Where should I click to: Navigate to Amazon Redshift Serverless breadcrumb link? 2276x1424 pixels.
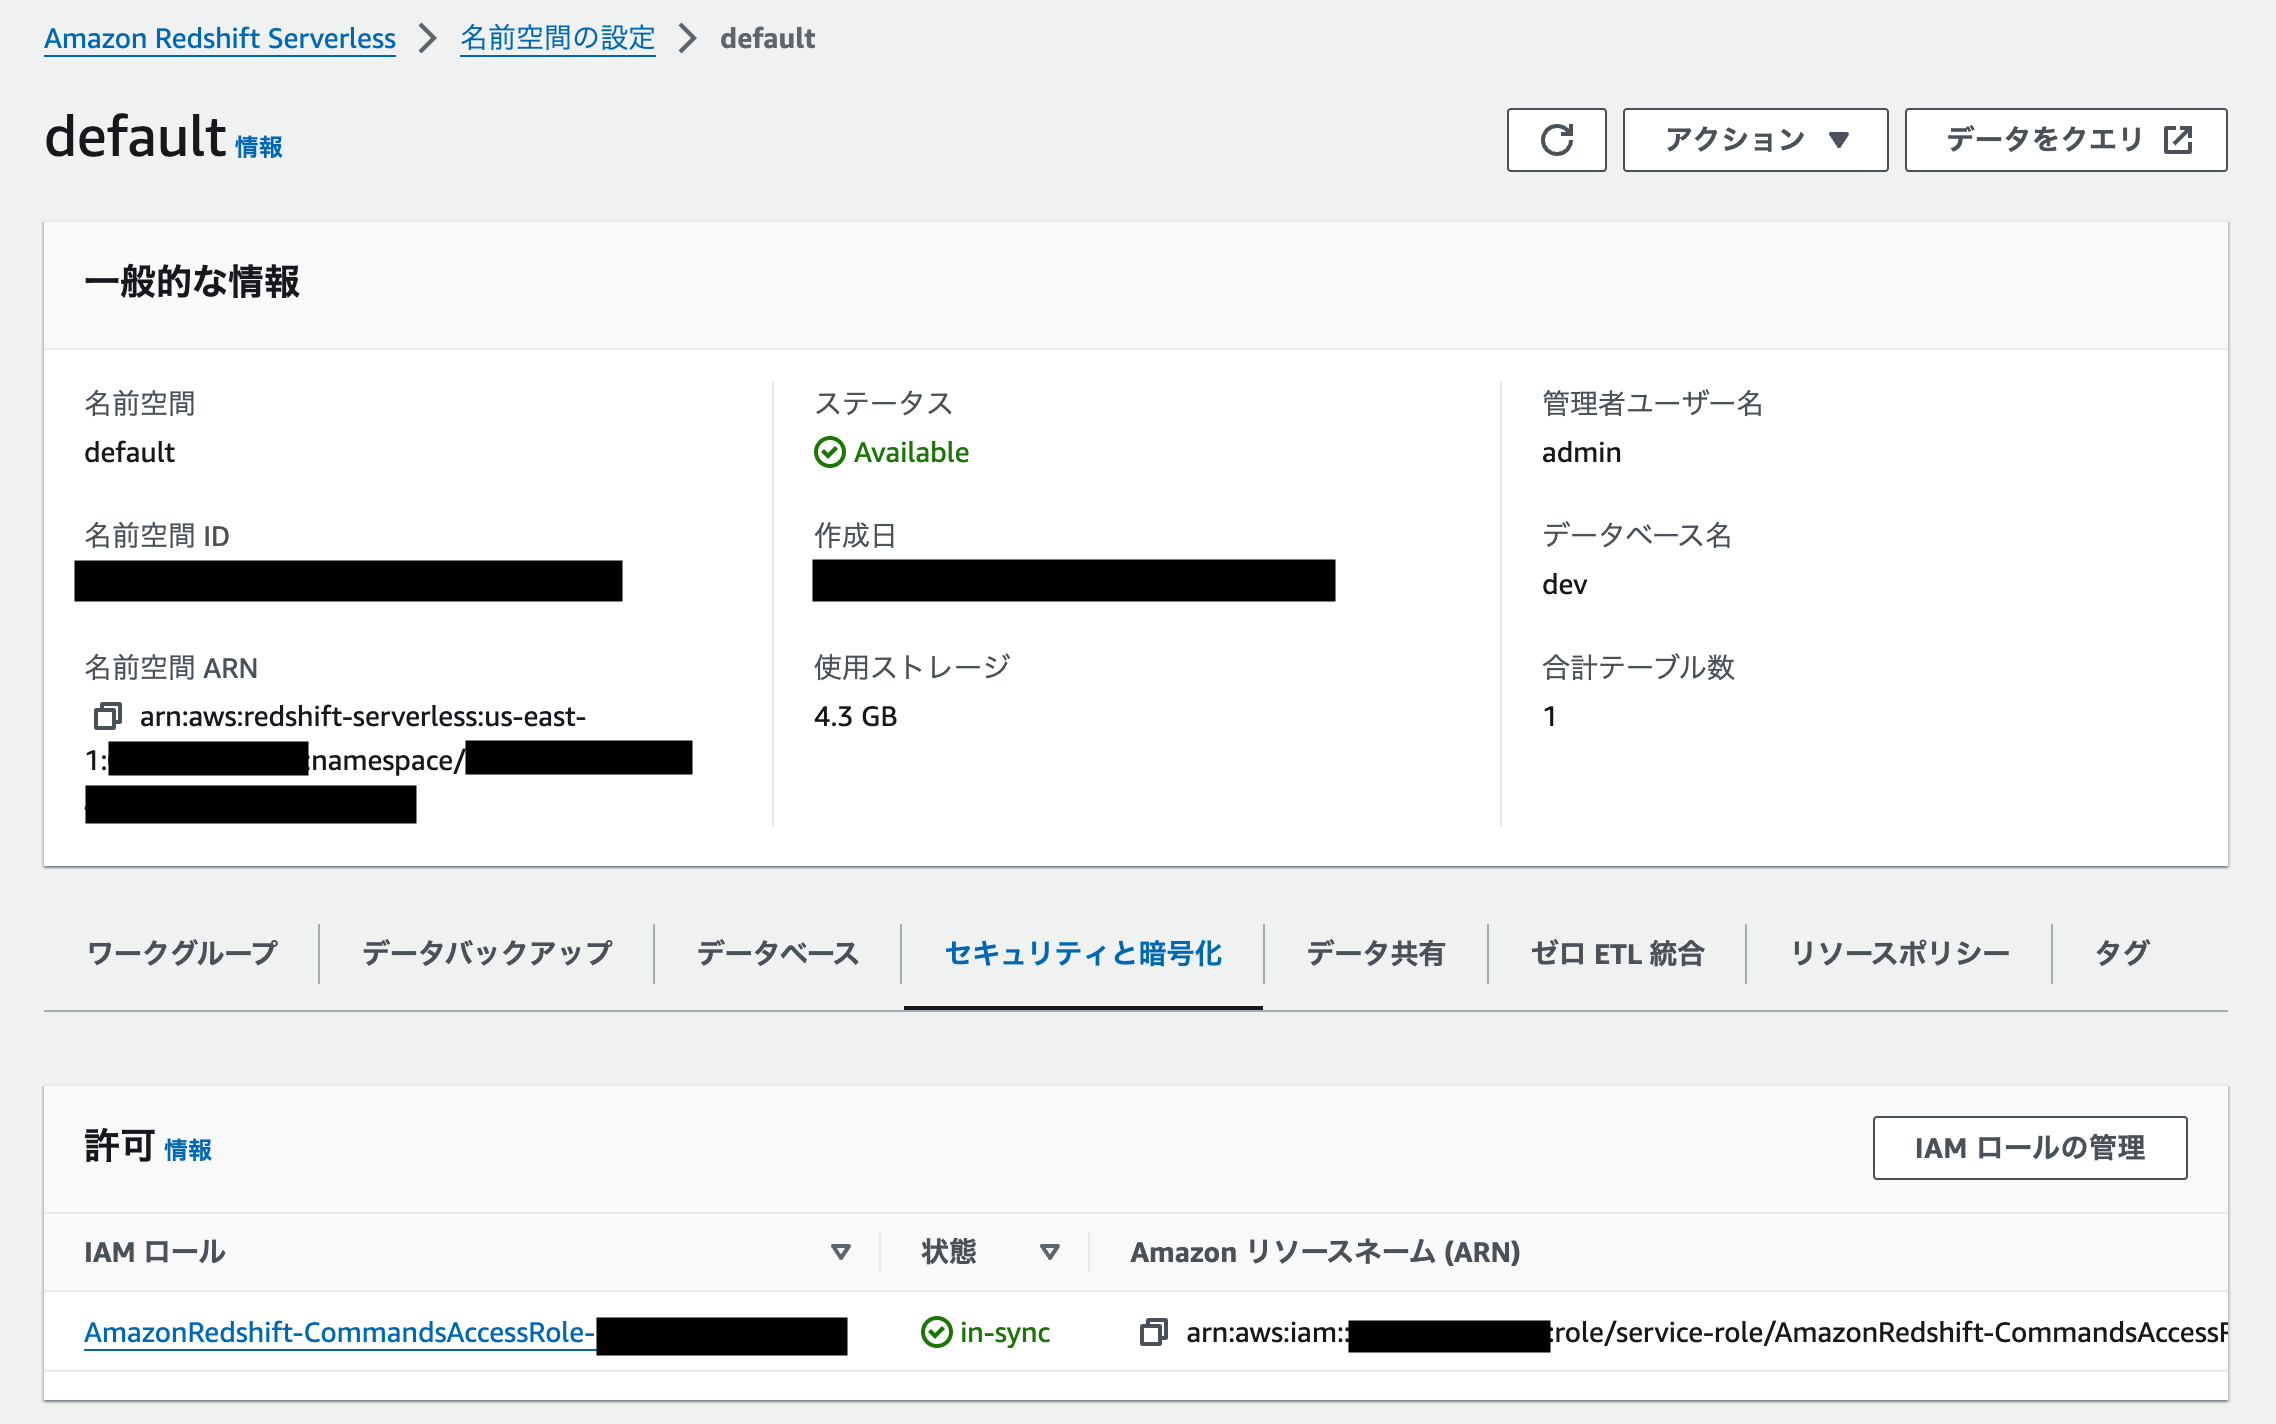tap(219, 38)
